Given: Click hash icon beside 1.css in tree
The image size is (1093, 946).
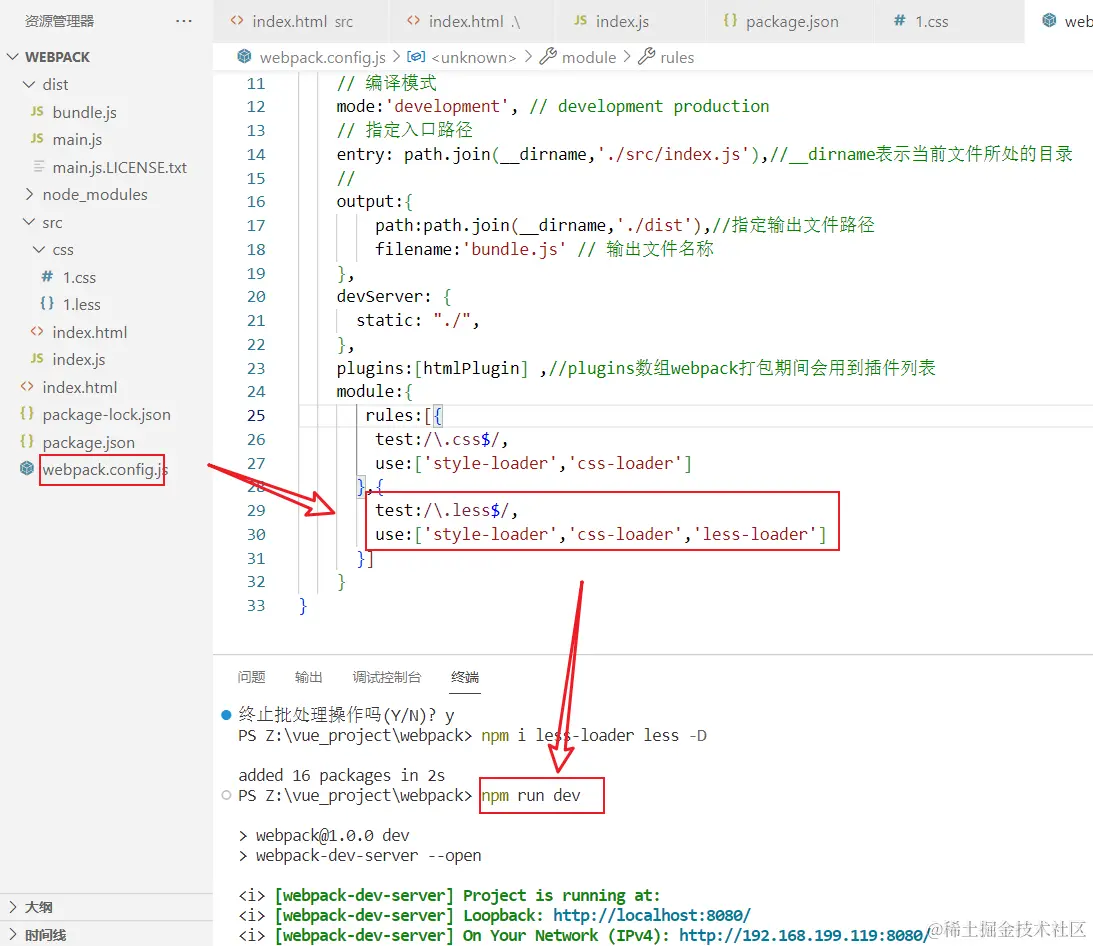Looking at the screenshot, I should (47, 277).
